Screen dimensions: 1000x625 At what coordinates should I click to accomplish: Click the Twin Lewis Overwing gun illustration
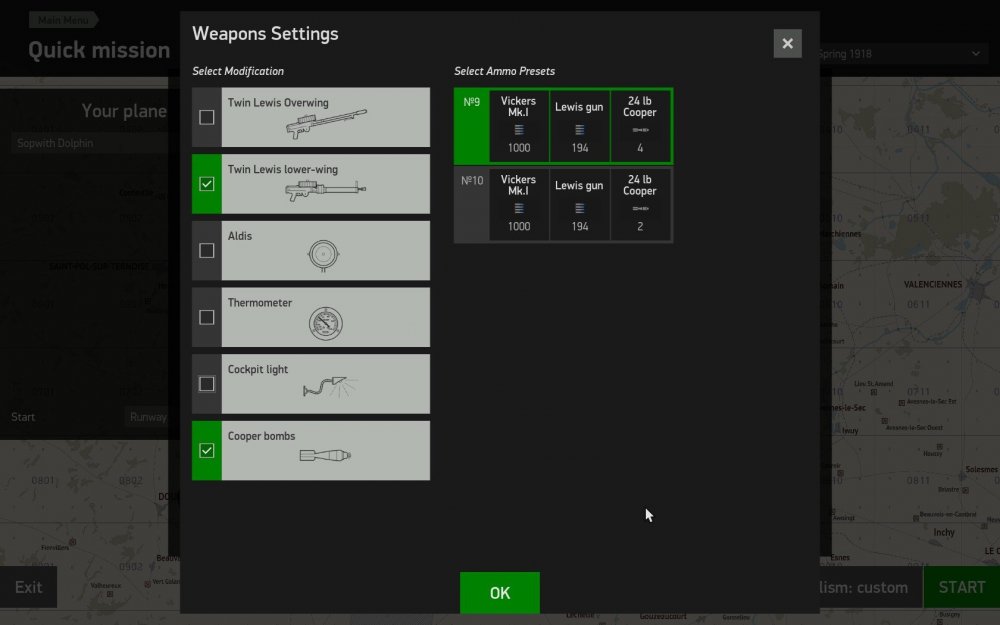(x=326, y=124)
